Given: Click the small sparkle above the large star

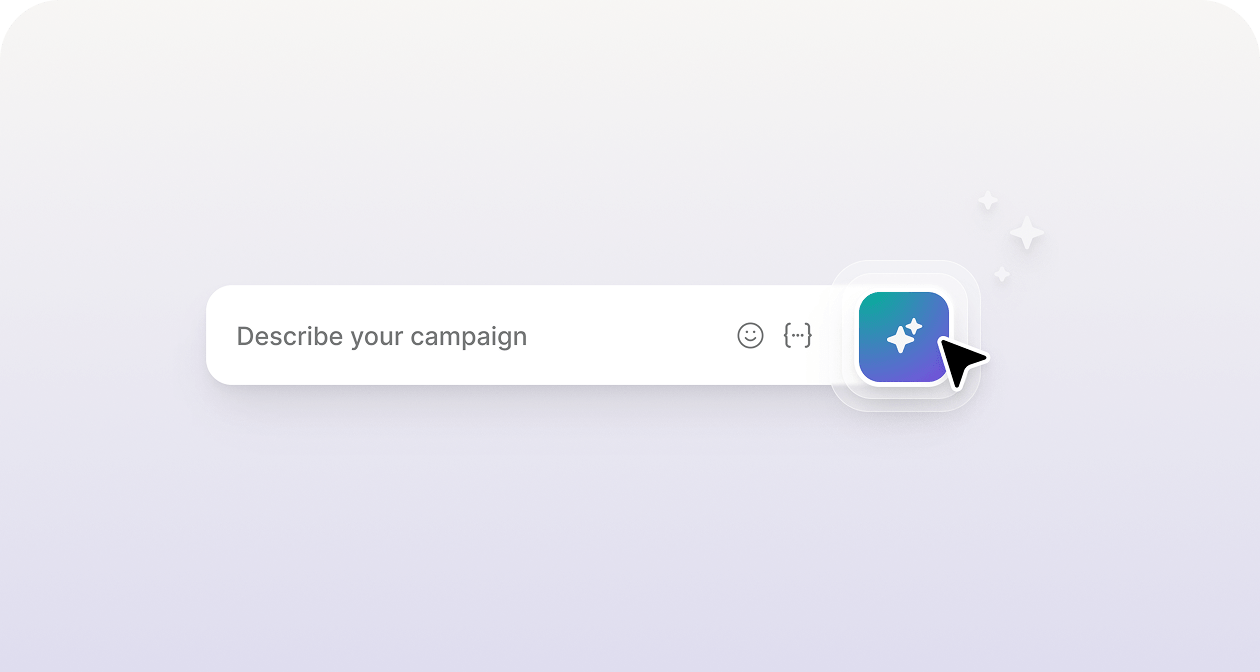Looking at the screenshot, I should tap(988, 201).
